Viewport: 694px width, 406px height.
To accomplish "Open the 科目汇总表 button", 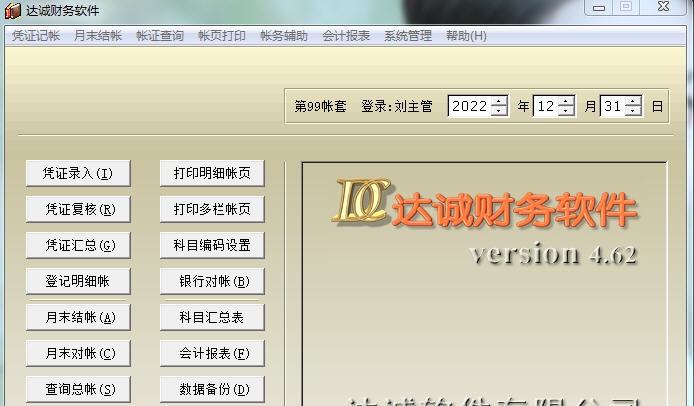I will click(212, 317).
